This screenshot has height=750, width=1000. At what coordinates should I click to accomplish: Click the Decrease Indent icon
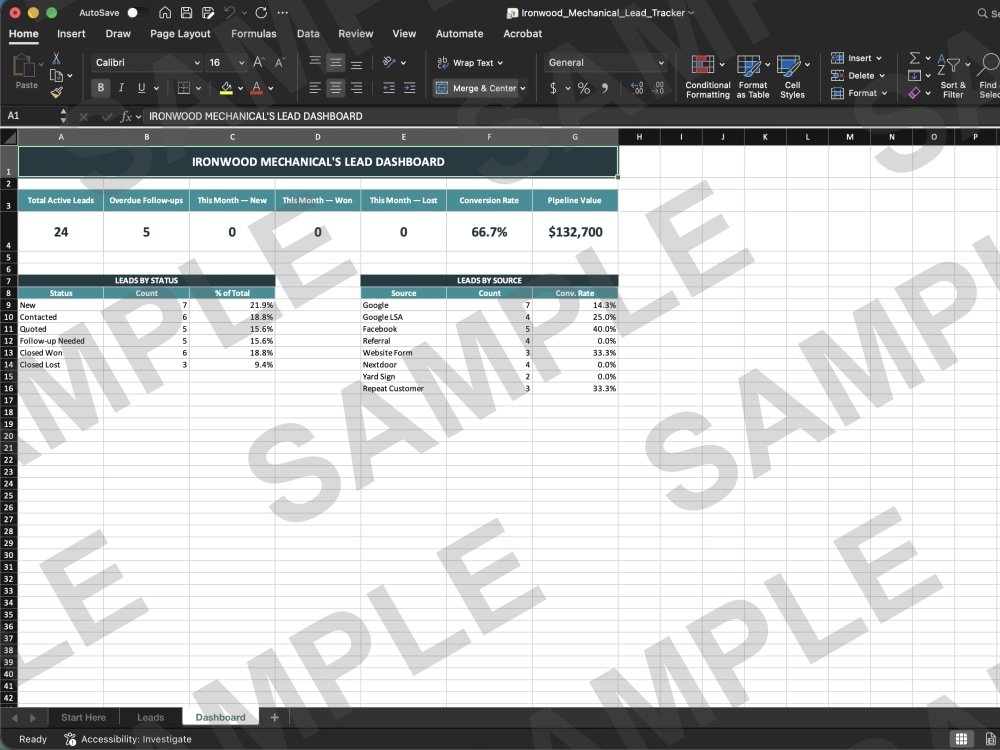pyautogui.click(x=388, y=88)
